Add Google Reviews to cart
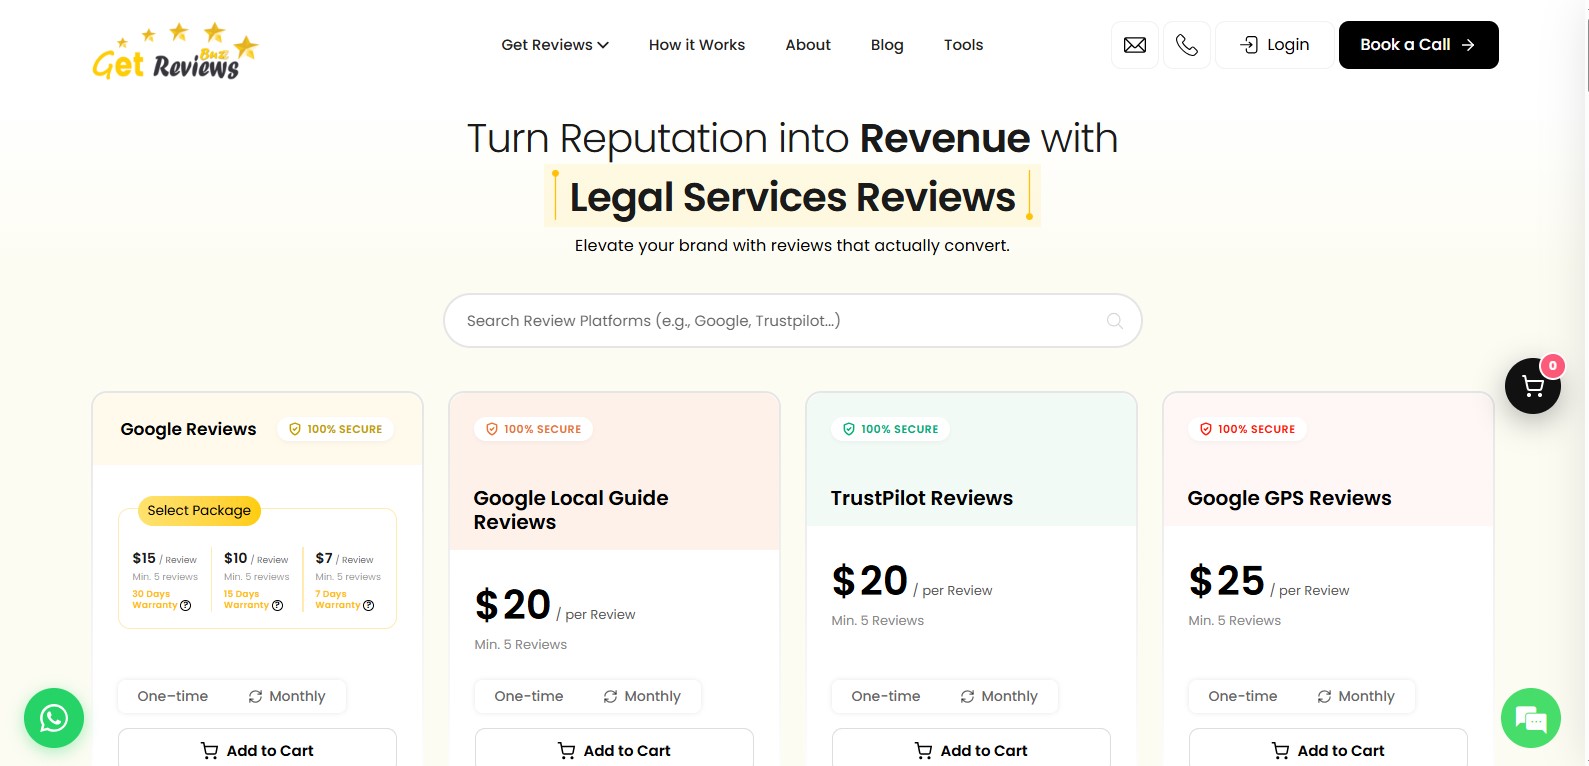Screen dimensions: 1589x766 tap(257, 750)
